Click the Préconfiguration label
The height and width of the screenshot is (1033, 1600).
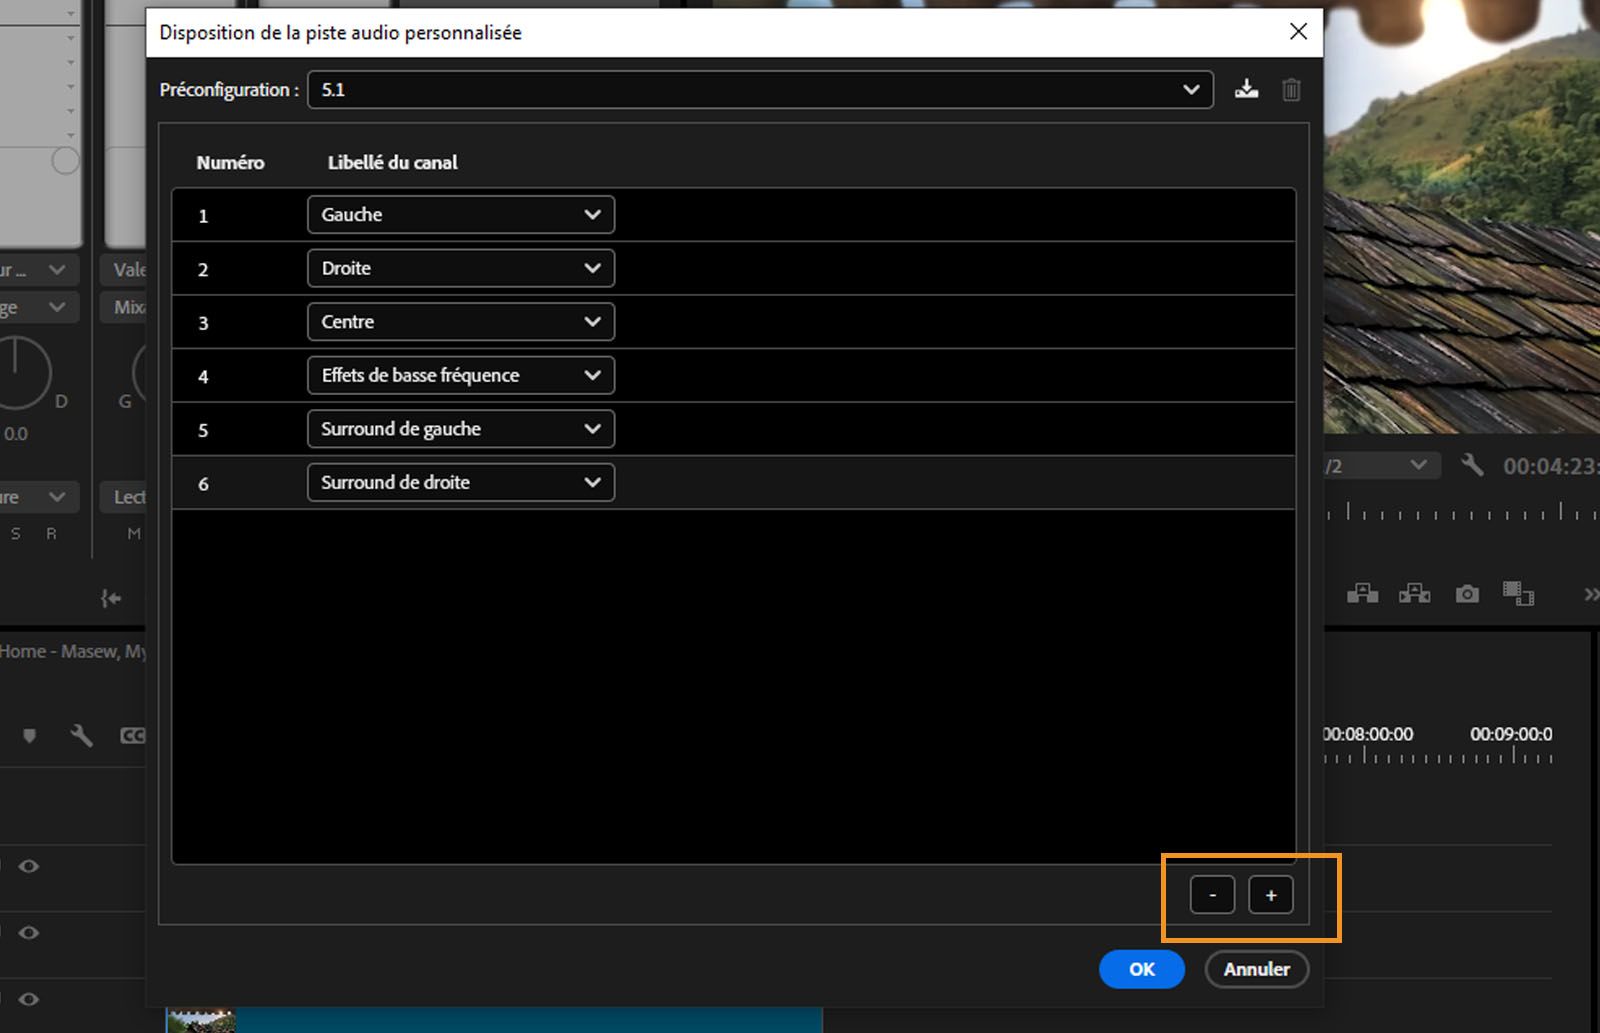[229, 89]
